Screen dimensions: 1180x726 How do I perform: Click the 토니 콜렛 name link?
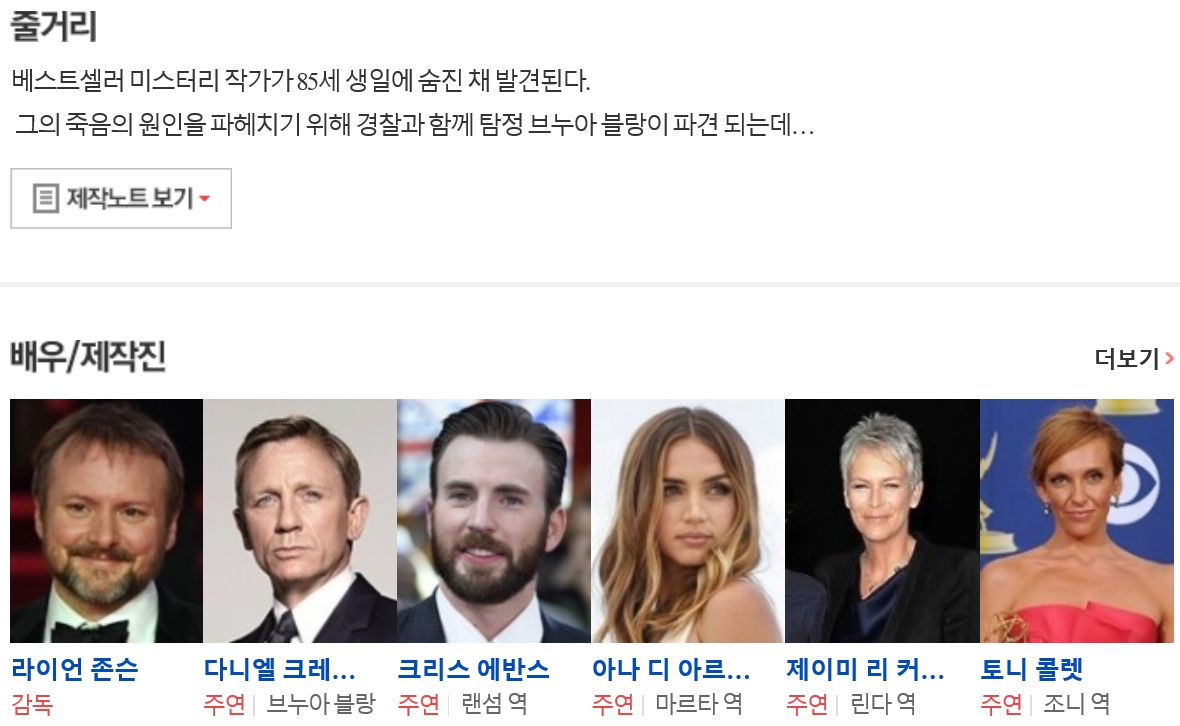pyautogui.click(x=1032, y=669)
